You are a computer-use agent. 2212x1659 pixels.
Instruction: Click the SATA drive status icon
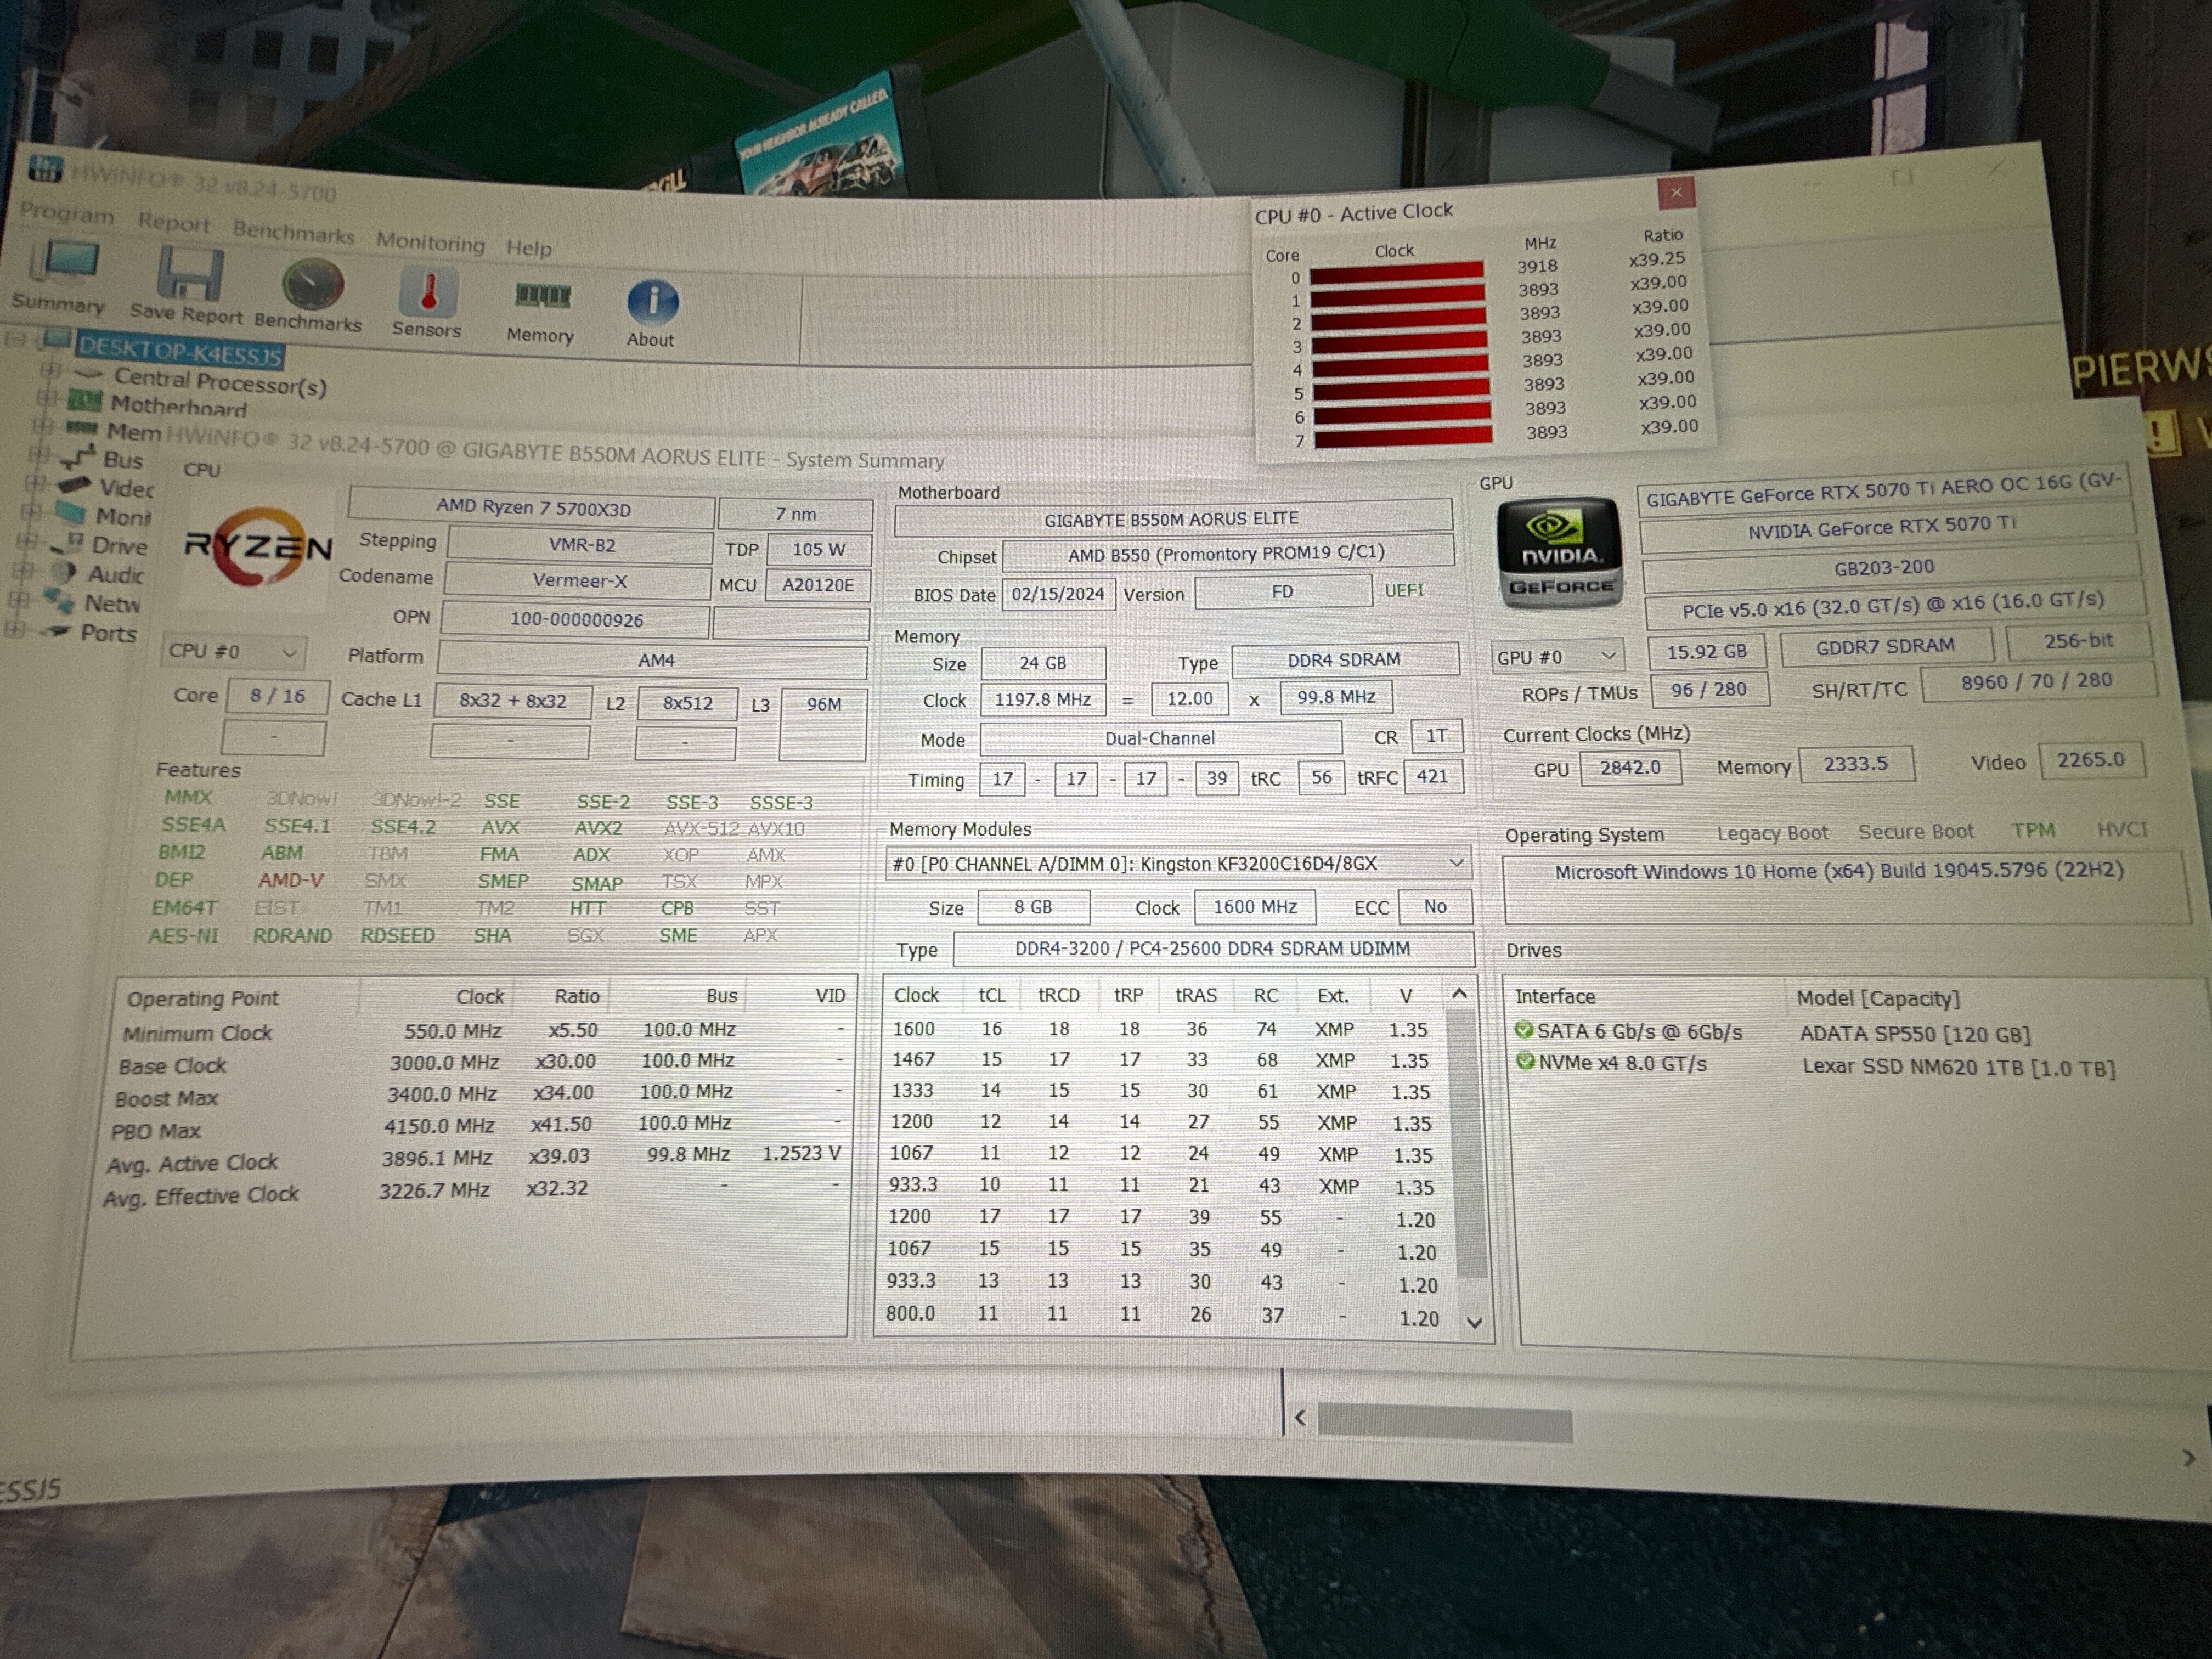tap(1523, 1029)
